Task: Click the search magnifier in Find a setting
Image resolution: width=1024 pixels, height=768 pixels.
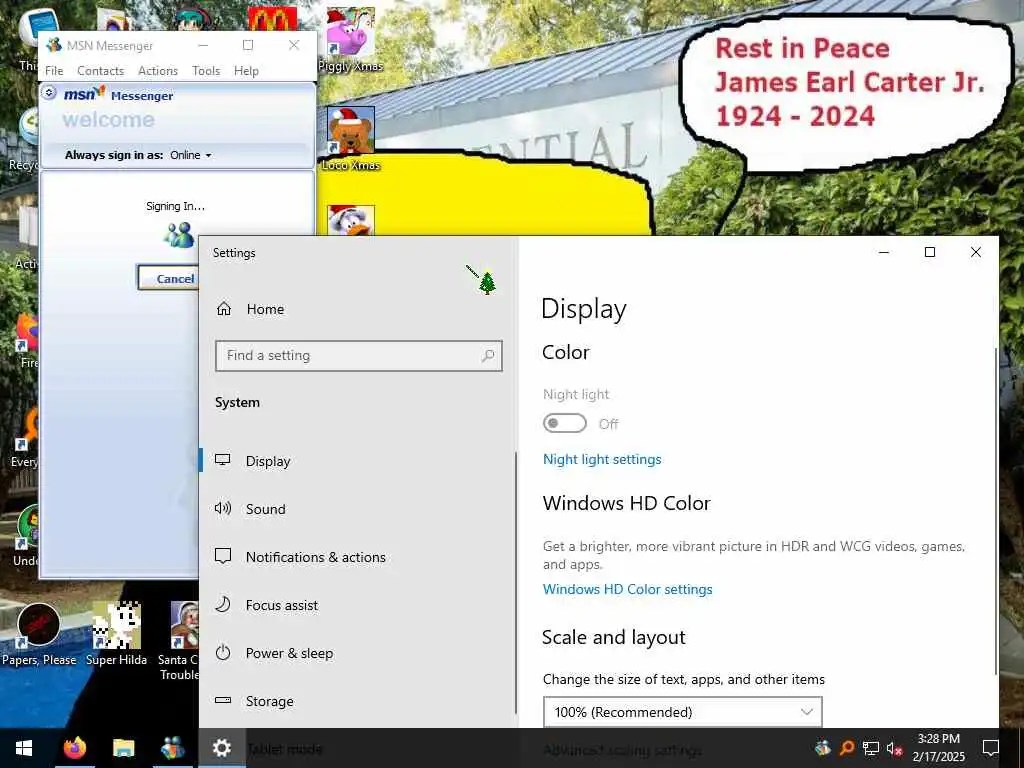Action: (x=488, y=355)
